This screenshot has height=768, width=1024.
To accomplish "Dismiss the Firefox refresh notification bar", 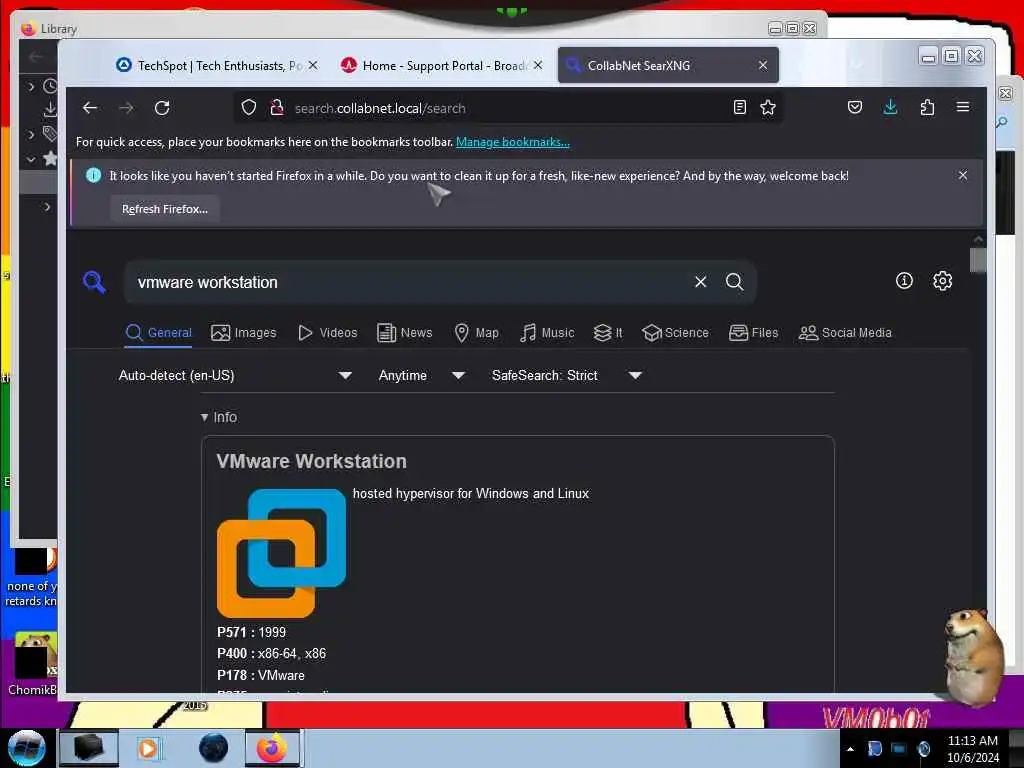I will coord(963,175).
